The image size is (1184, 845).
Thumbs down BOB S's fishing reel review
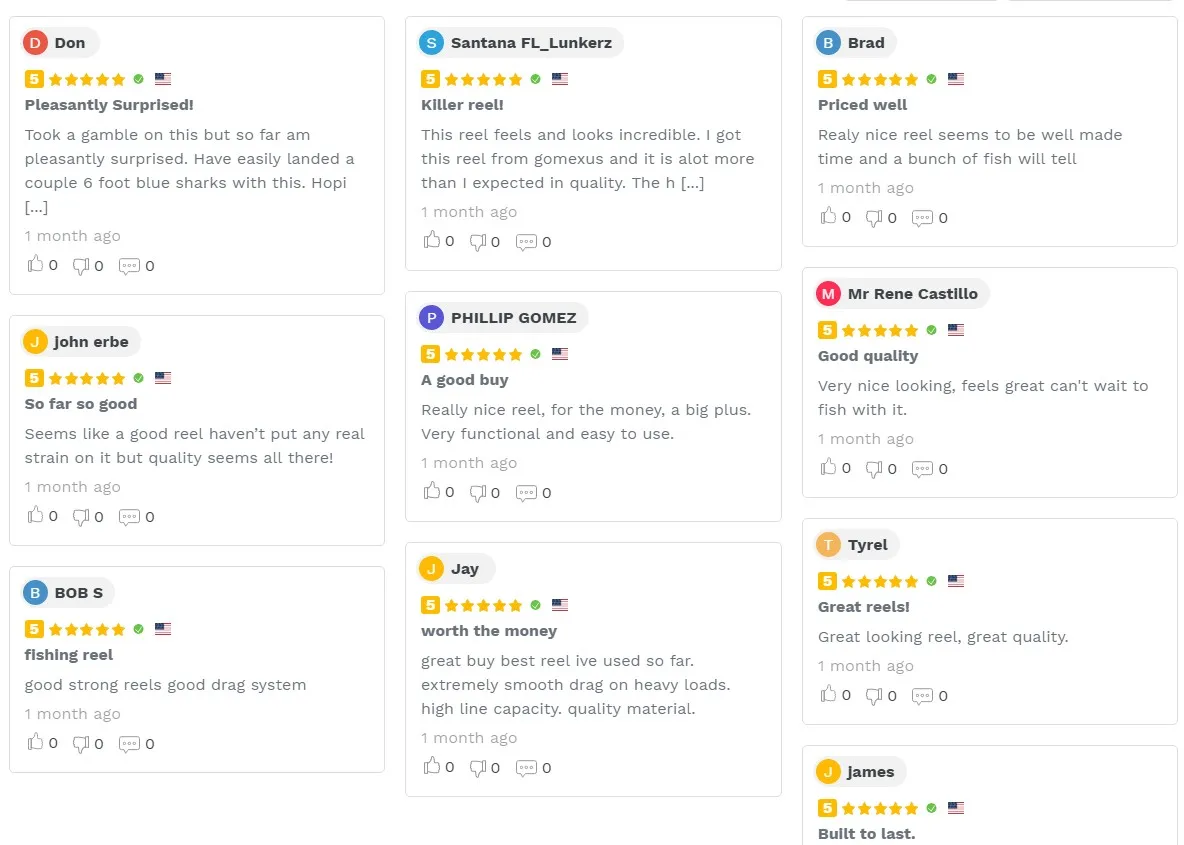coord(82,743)
